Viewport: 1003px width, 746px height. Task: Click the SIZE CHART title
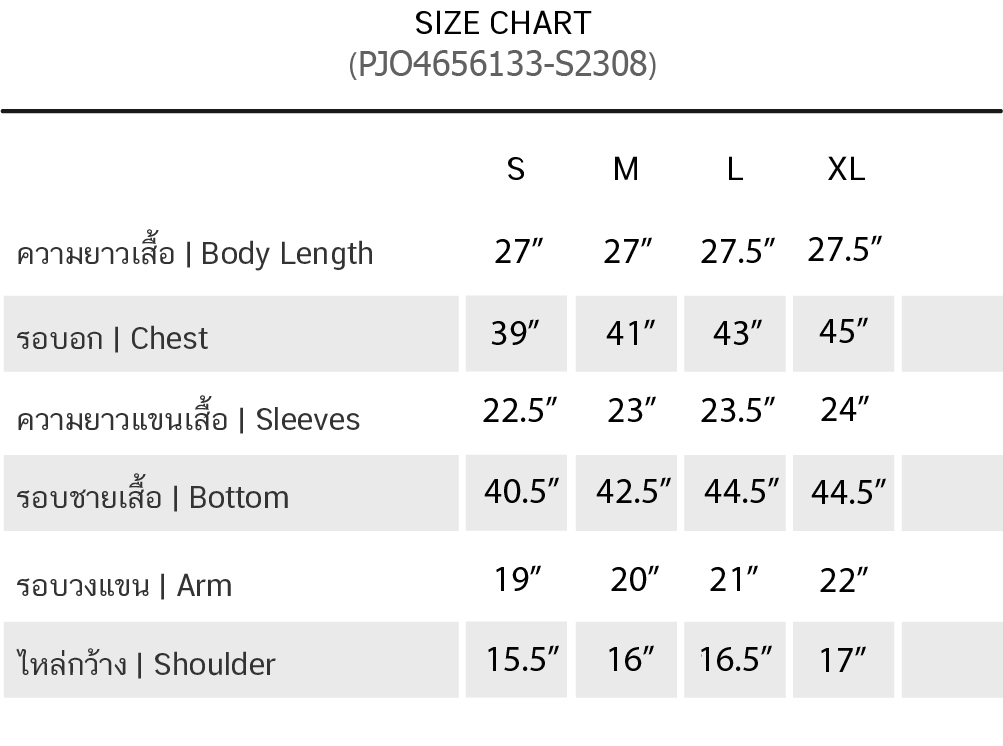click(502, 23)
